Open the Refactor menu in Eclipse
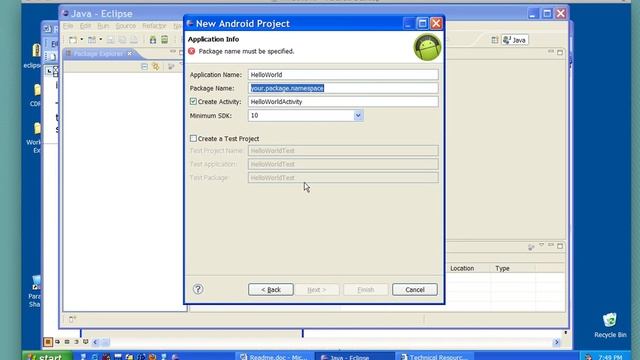Screen dimensions: 640x360 click(x=154, y=26)
